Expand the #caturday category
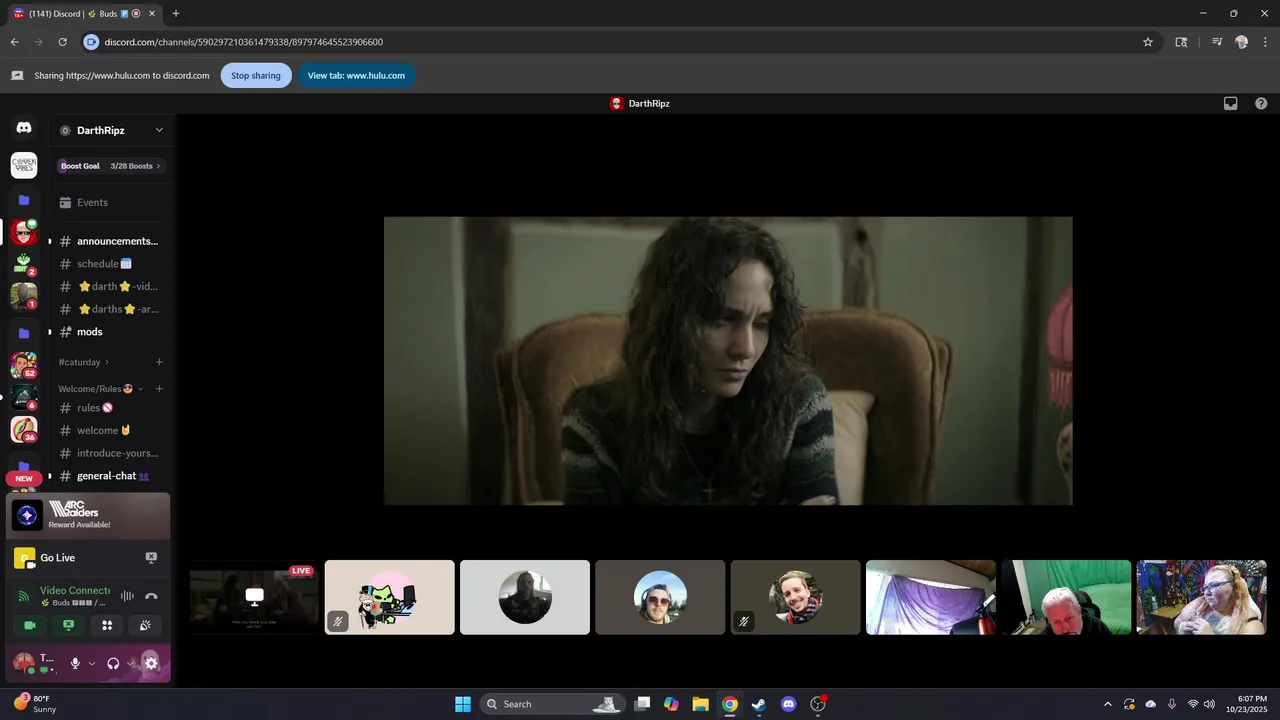 click(x=84, y=362)
